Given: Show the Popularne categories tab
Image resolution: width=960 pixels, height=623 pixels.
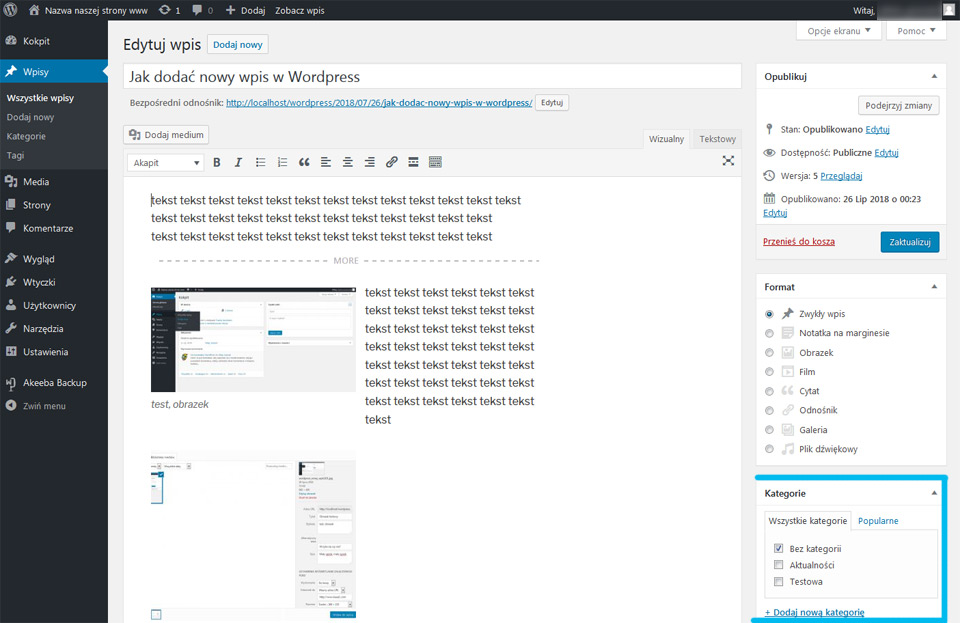Looking at the screenshot, I should click(x=878, y=521).
